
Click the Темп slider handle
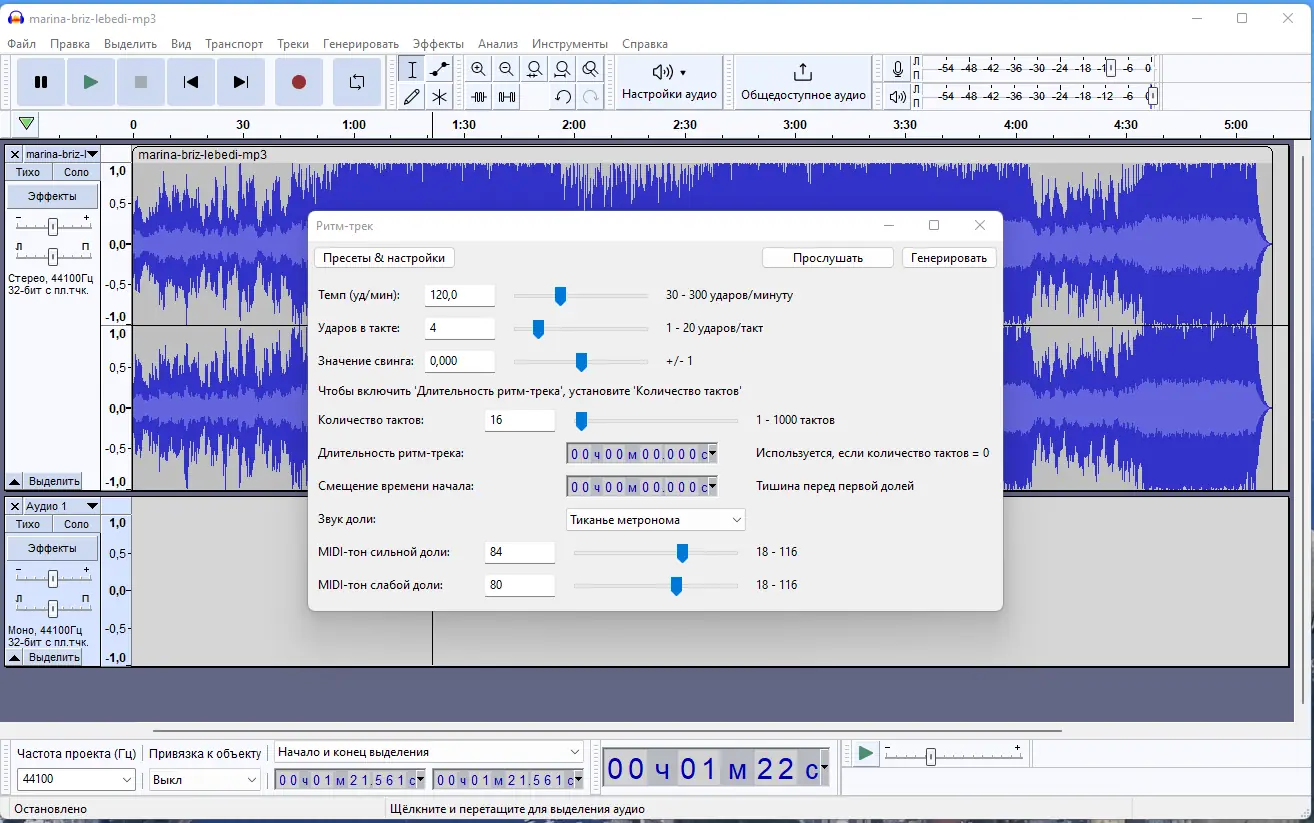point(560,296)
